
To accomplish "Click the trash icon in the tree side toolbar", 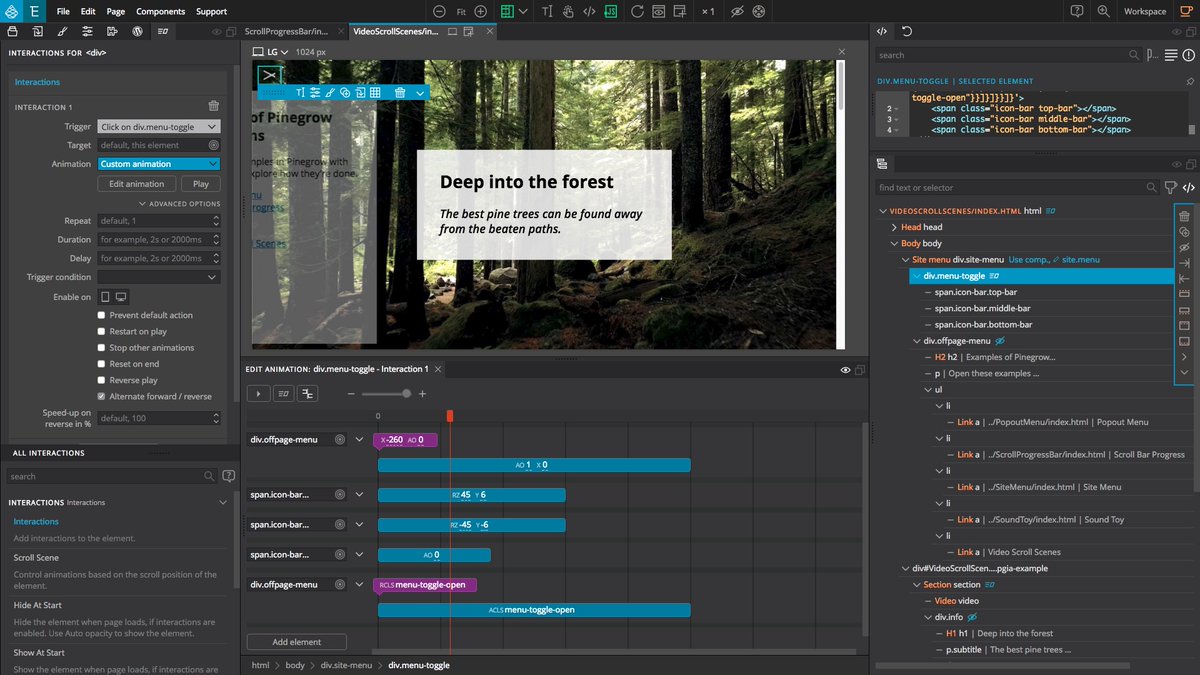I will point(1184,216).
